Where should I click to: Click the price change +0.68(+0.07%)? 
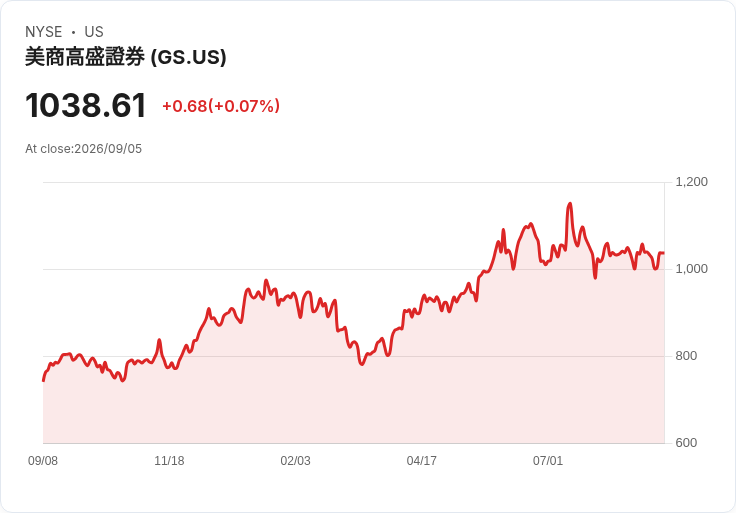coord(221,106)
